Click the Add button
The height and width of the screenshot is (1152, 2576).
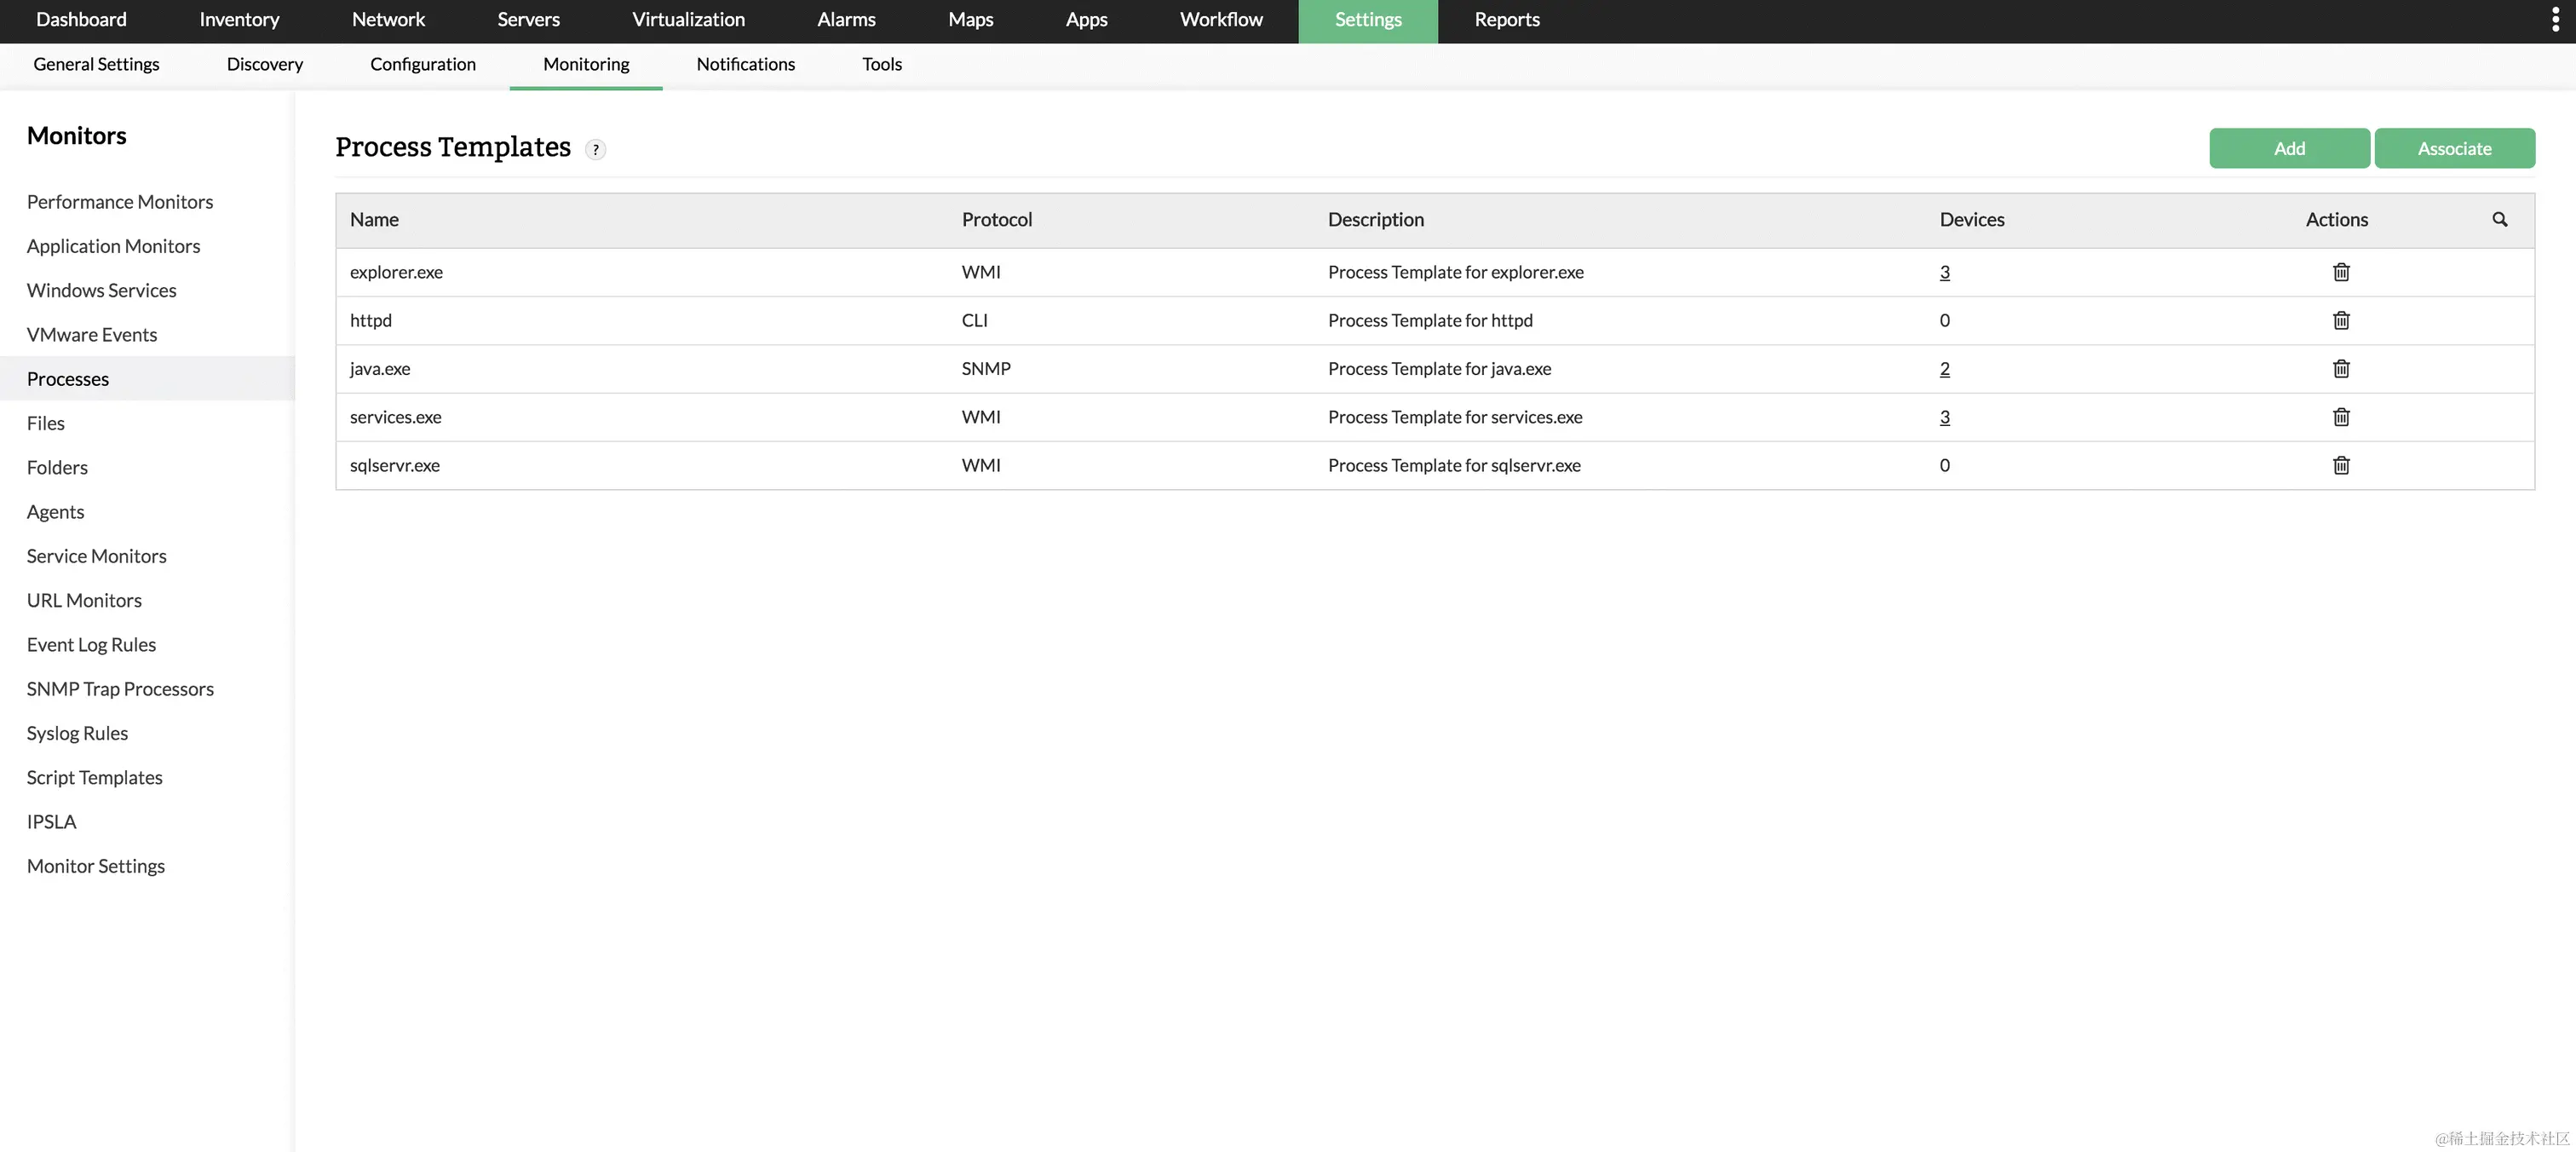click(2289, 148)
